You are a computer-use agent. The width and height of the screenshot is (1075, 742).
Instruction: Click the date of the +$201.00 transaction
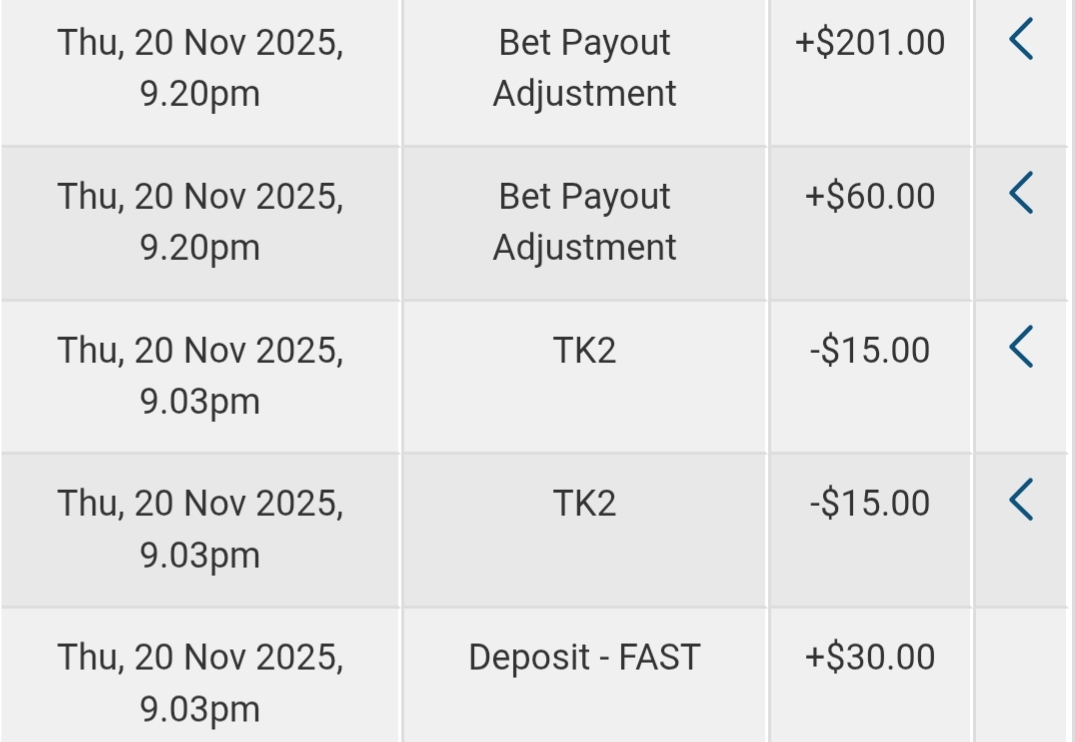200,68
